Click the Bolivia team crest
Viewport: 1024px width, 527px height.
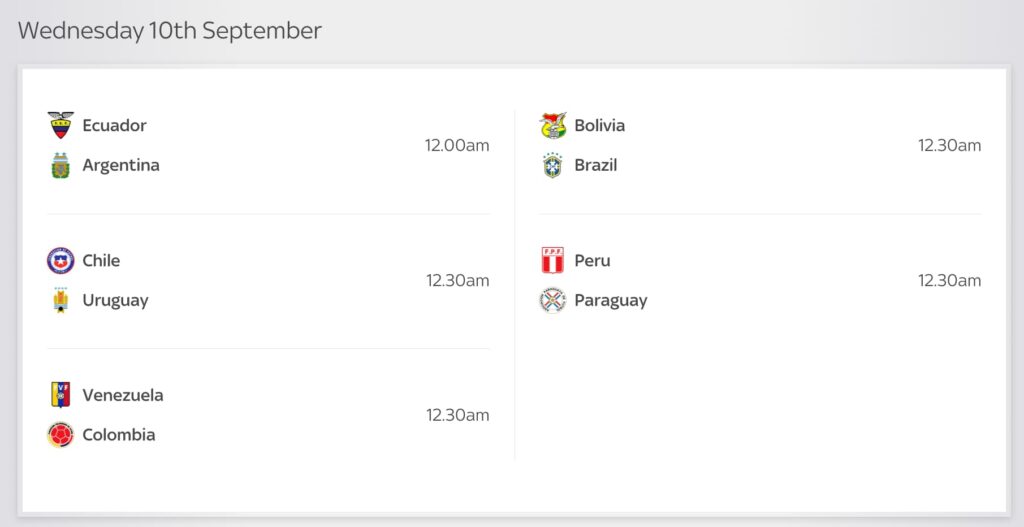click(553, 126)
